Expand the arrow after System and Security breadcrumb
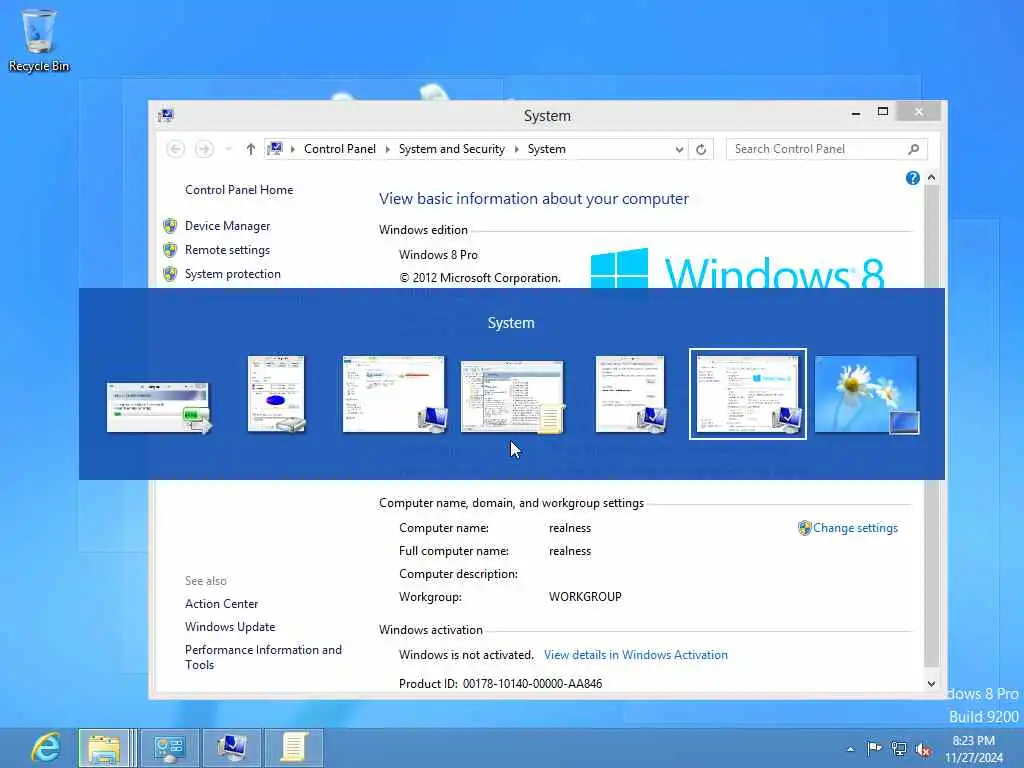The height and width of the screenshot is (768, 1024). tap(516, 150)
